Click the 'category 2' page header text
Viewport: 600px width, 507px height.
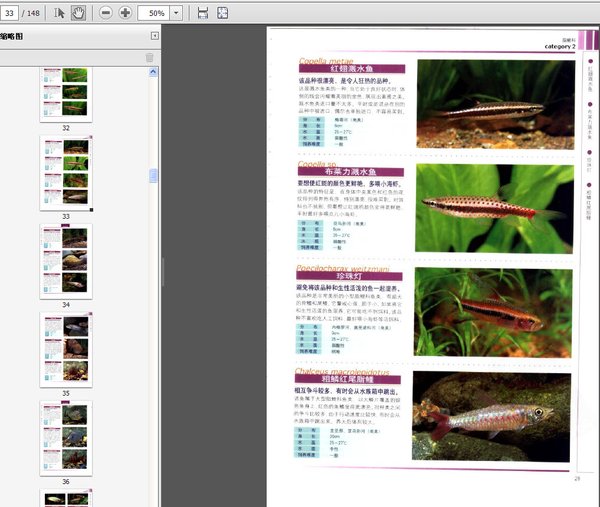click(560, 46)
